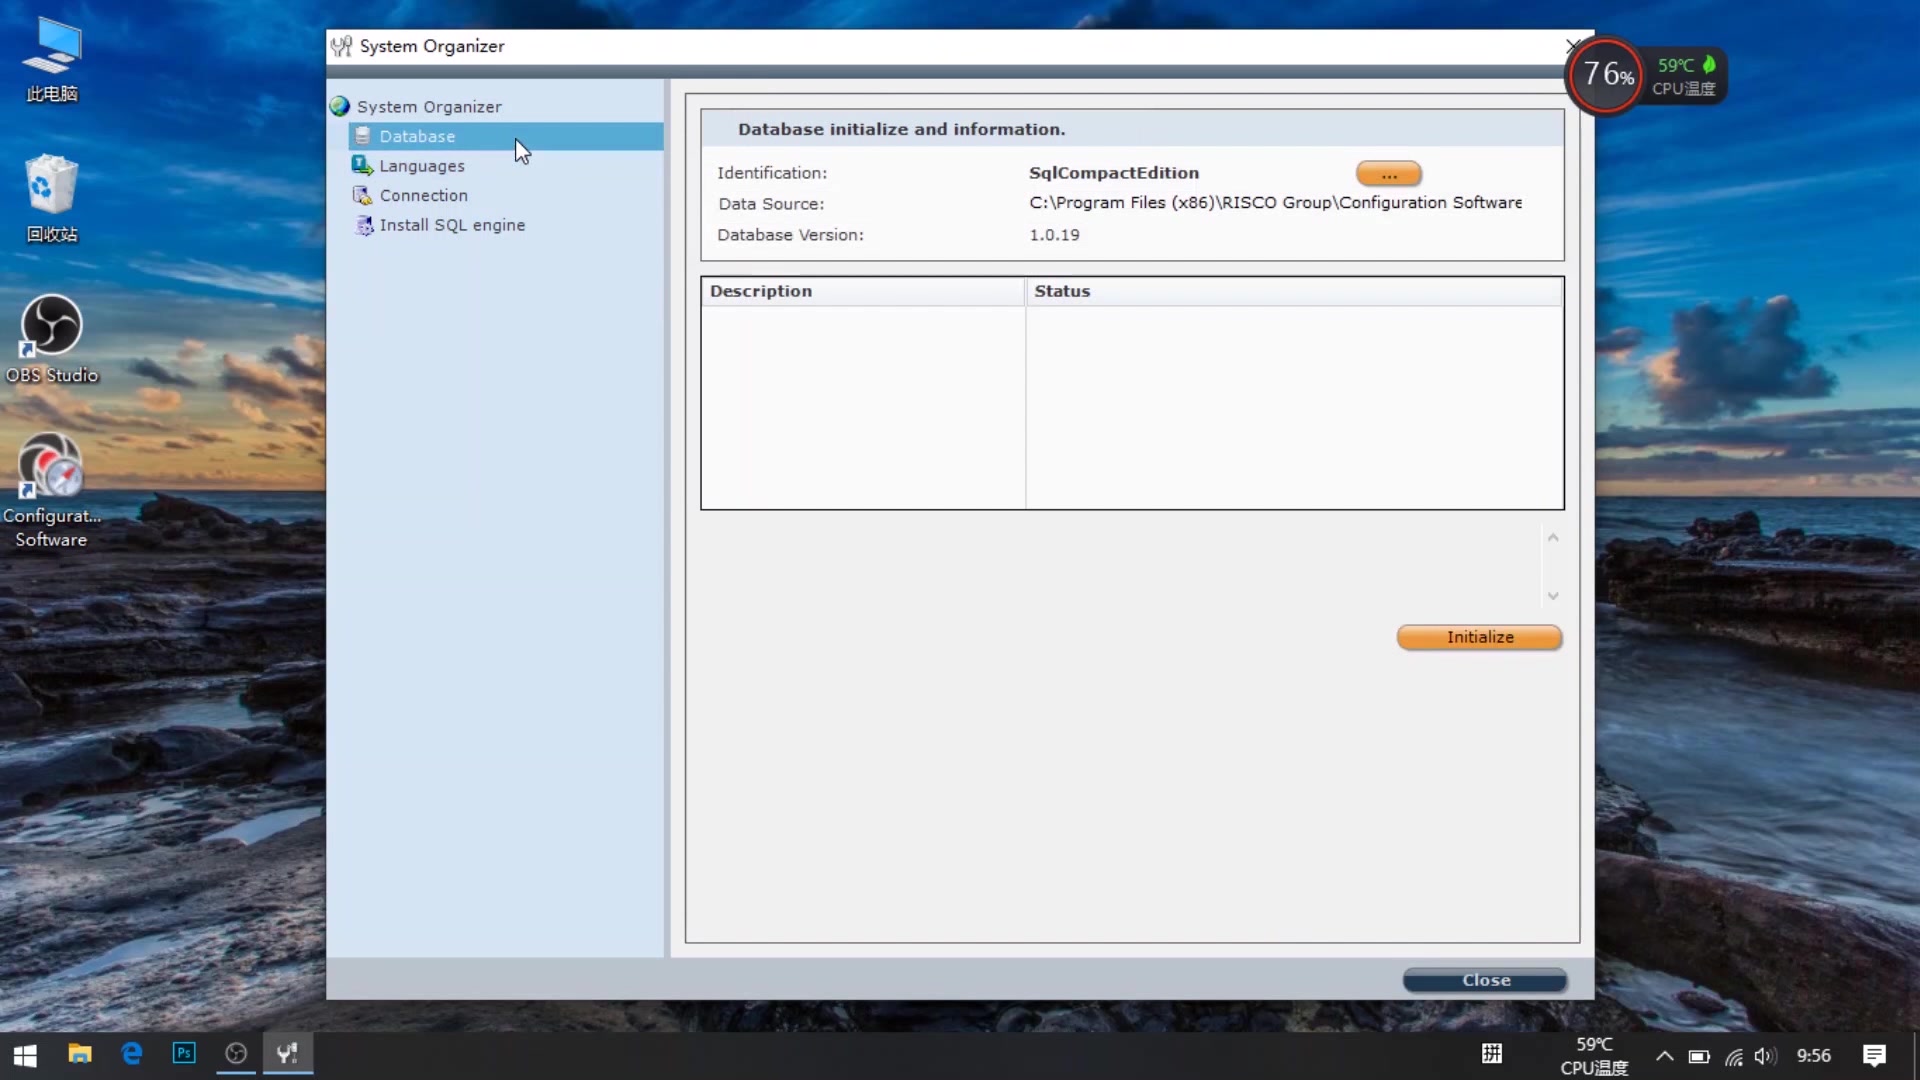Click the 59°C CPU temperature widget
This screenshot has height=1080, width=1920.
tap(1686, 76)
